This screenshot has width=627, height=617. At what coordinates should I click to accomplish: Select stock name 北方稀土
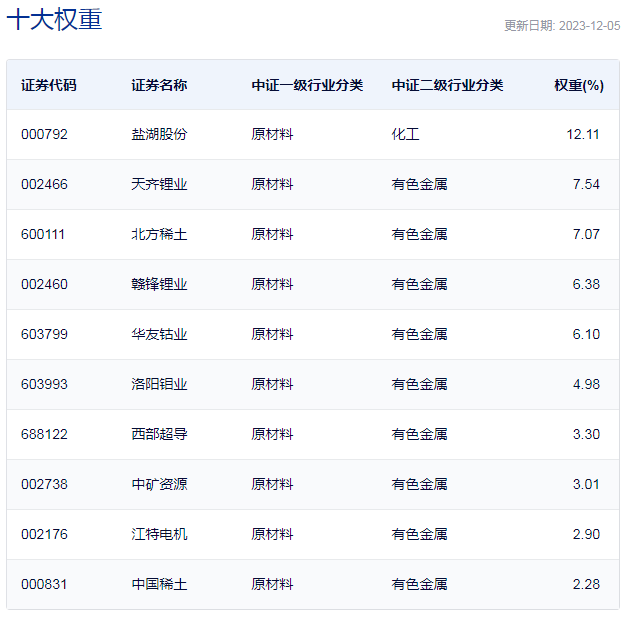tap(159, 234)
